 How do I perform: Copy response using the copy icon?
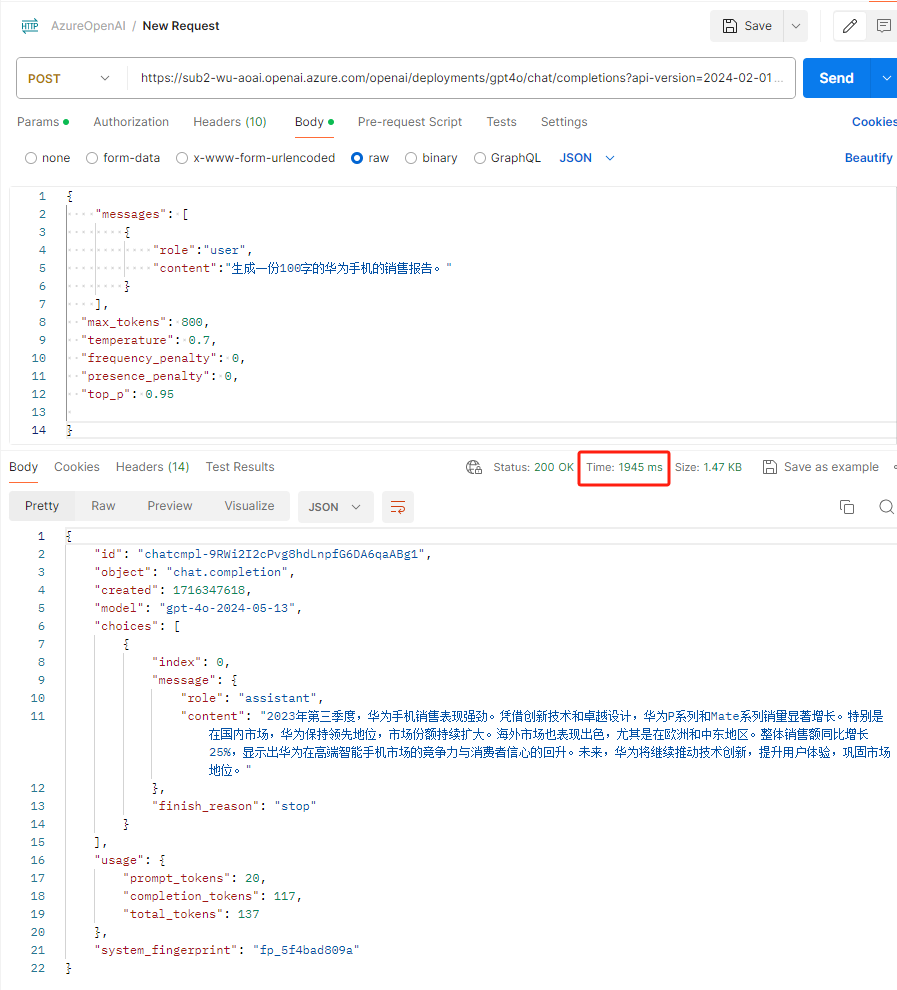tap(847, 507)
